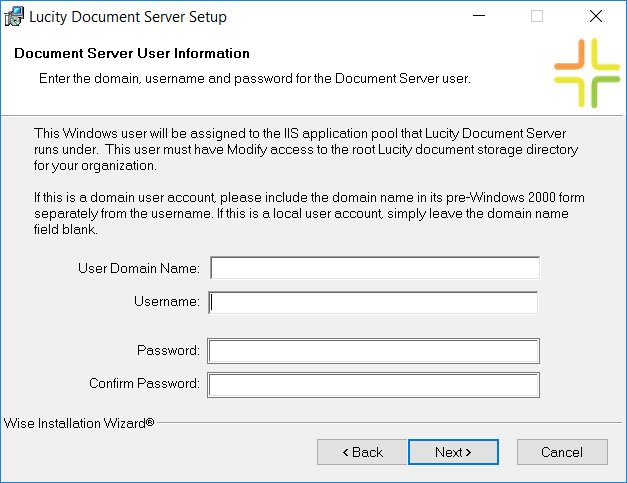Screen dimensions: 627x483
Task: Cancel the Lucity Document Server setup
Action: [562, 452]
